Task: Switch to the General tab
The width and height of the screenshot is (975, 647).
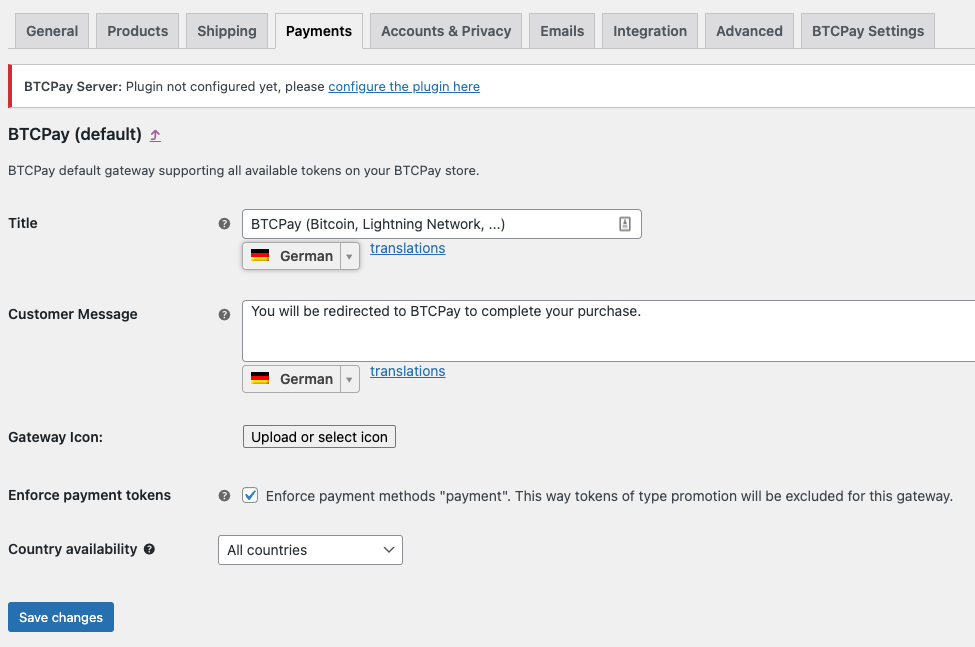Action: 52,31
